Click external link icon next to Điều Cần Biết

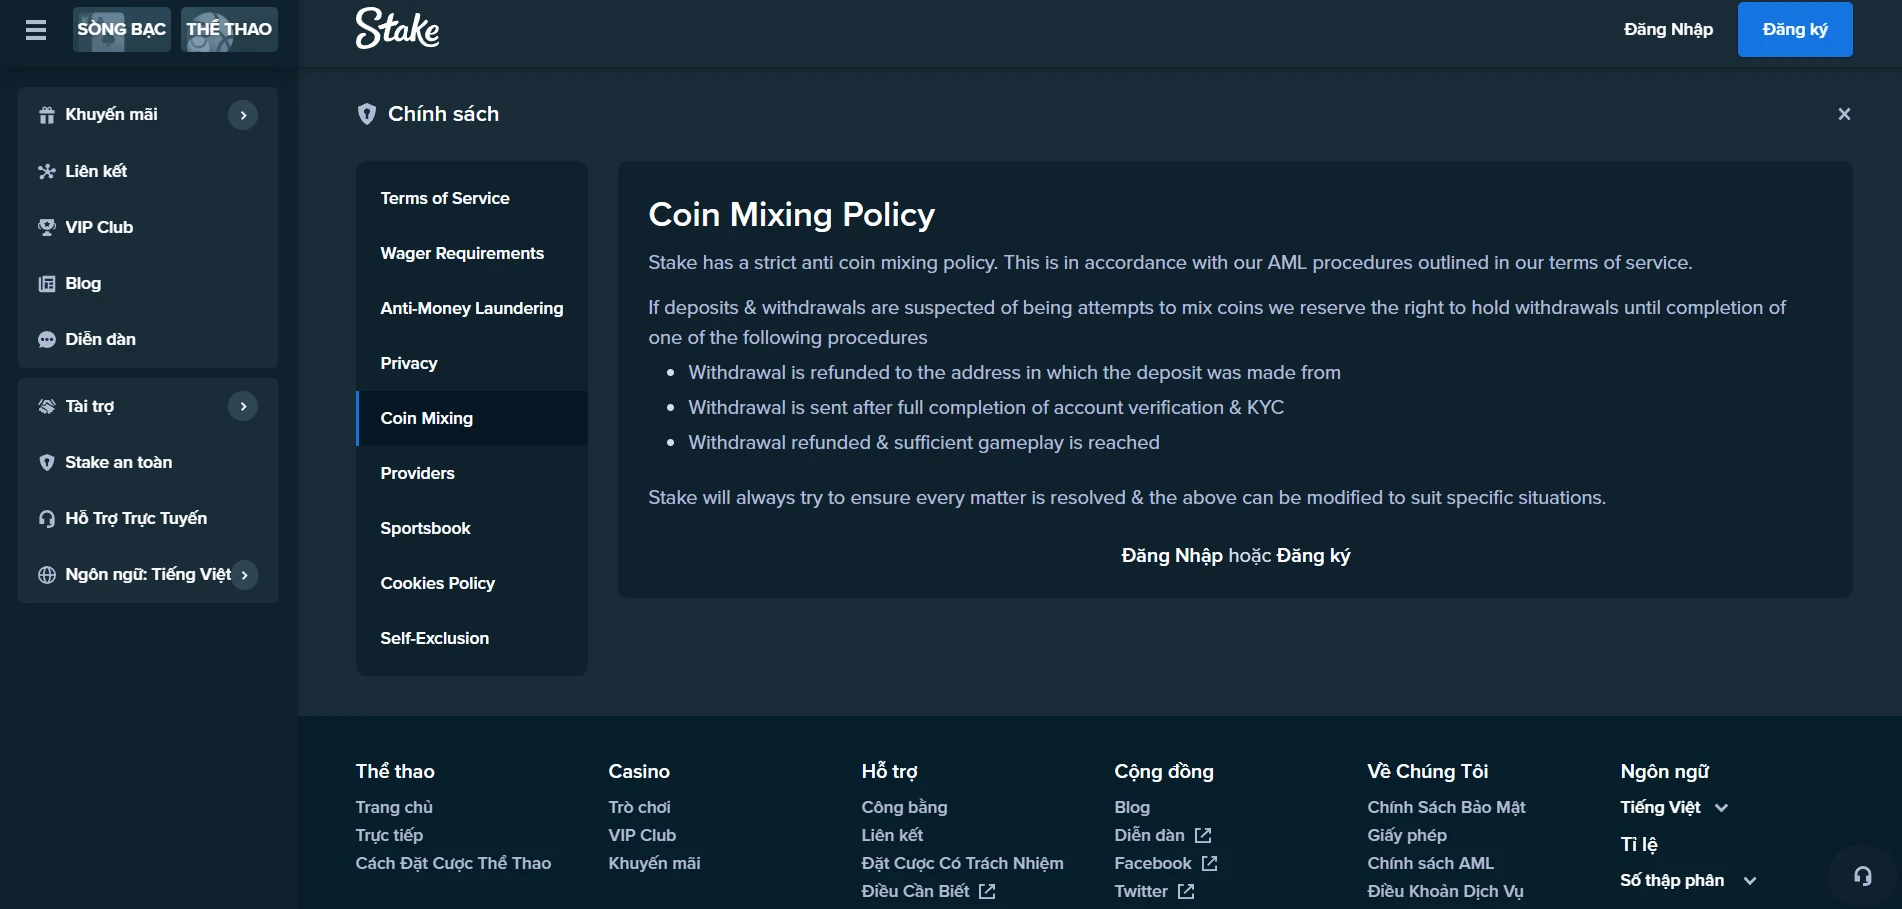tap(987, 891)
